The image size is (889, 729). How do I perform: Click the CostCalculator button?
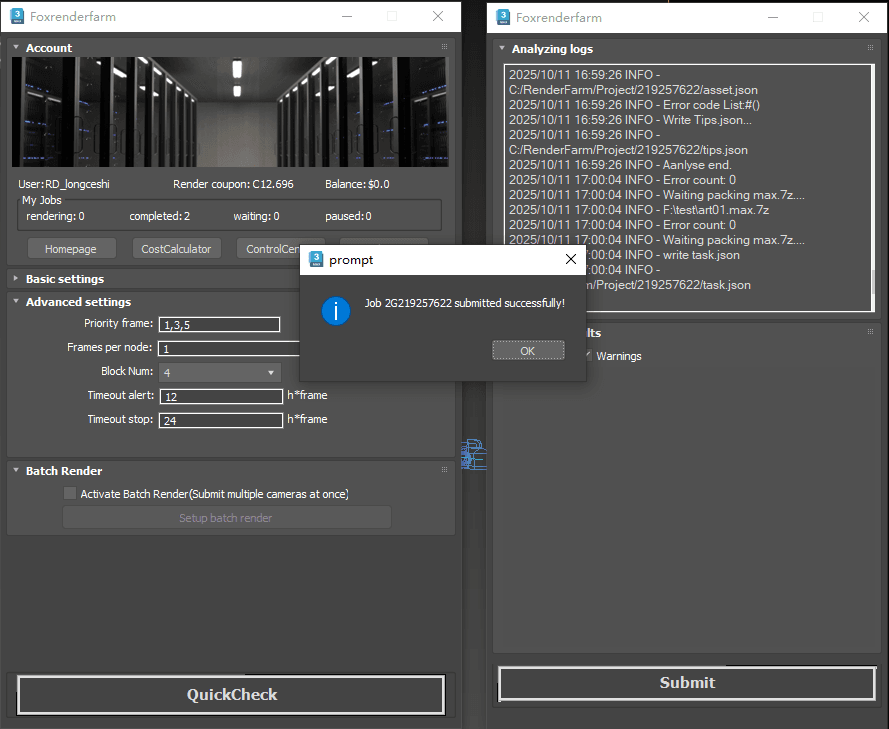[x=176, y=249]
